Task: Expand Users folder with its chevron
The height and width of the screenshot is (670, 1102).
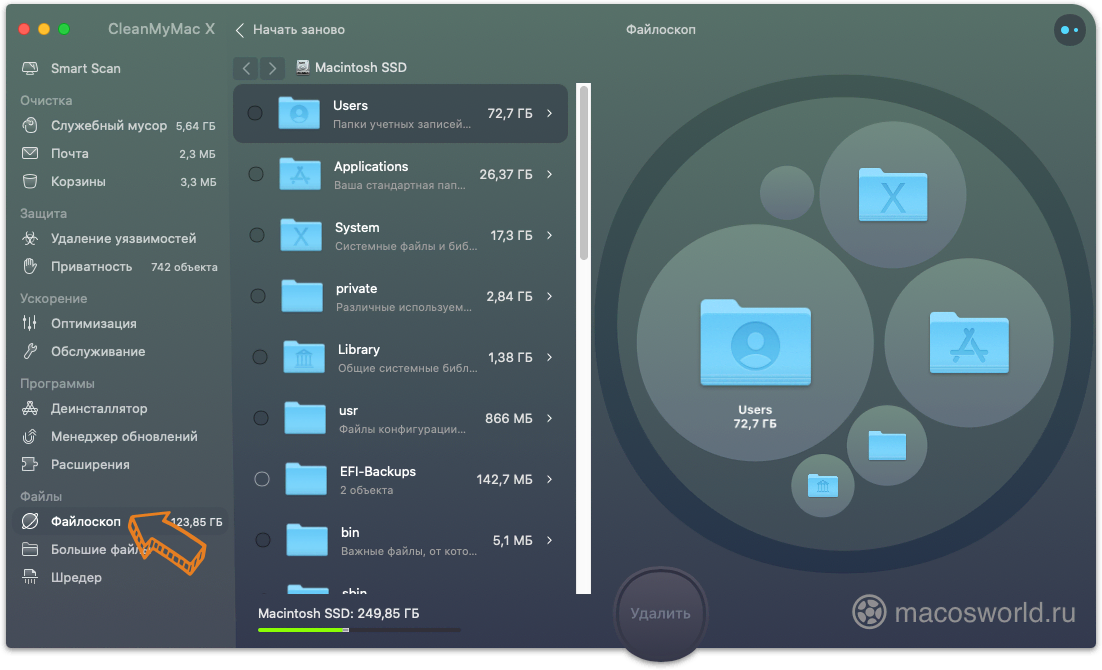Action: (550, 113)
